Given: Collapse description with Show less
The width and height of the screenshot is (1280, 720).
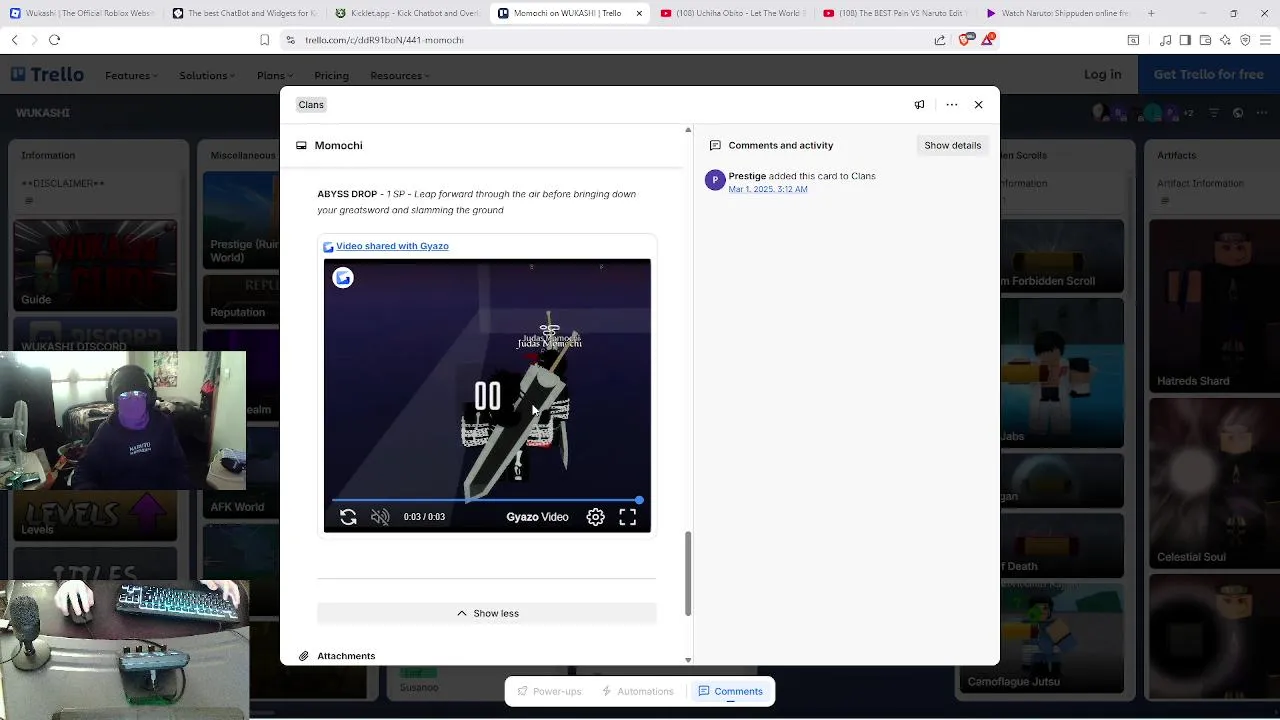Looking at the screenshot, I should (487, 613).
